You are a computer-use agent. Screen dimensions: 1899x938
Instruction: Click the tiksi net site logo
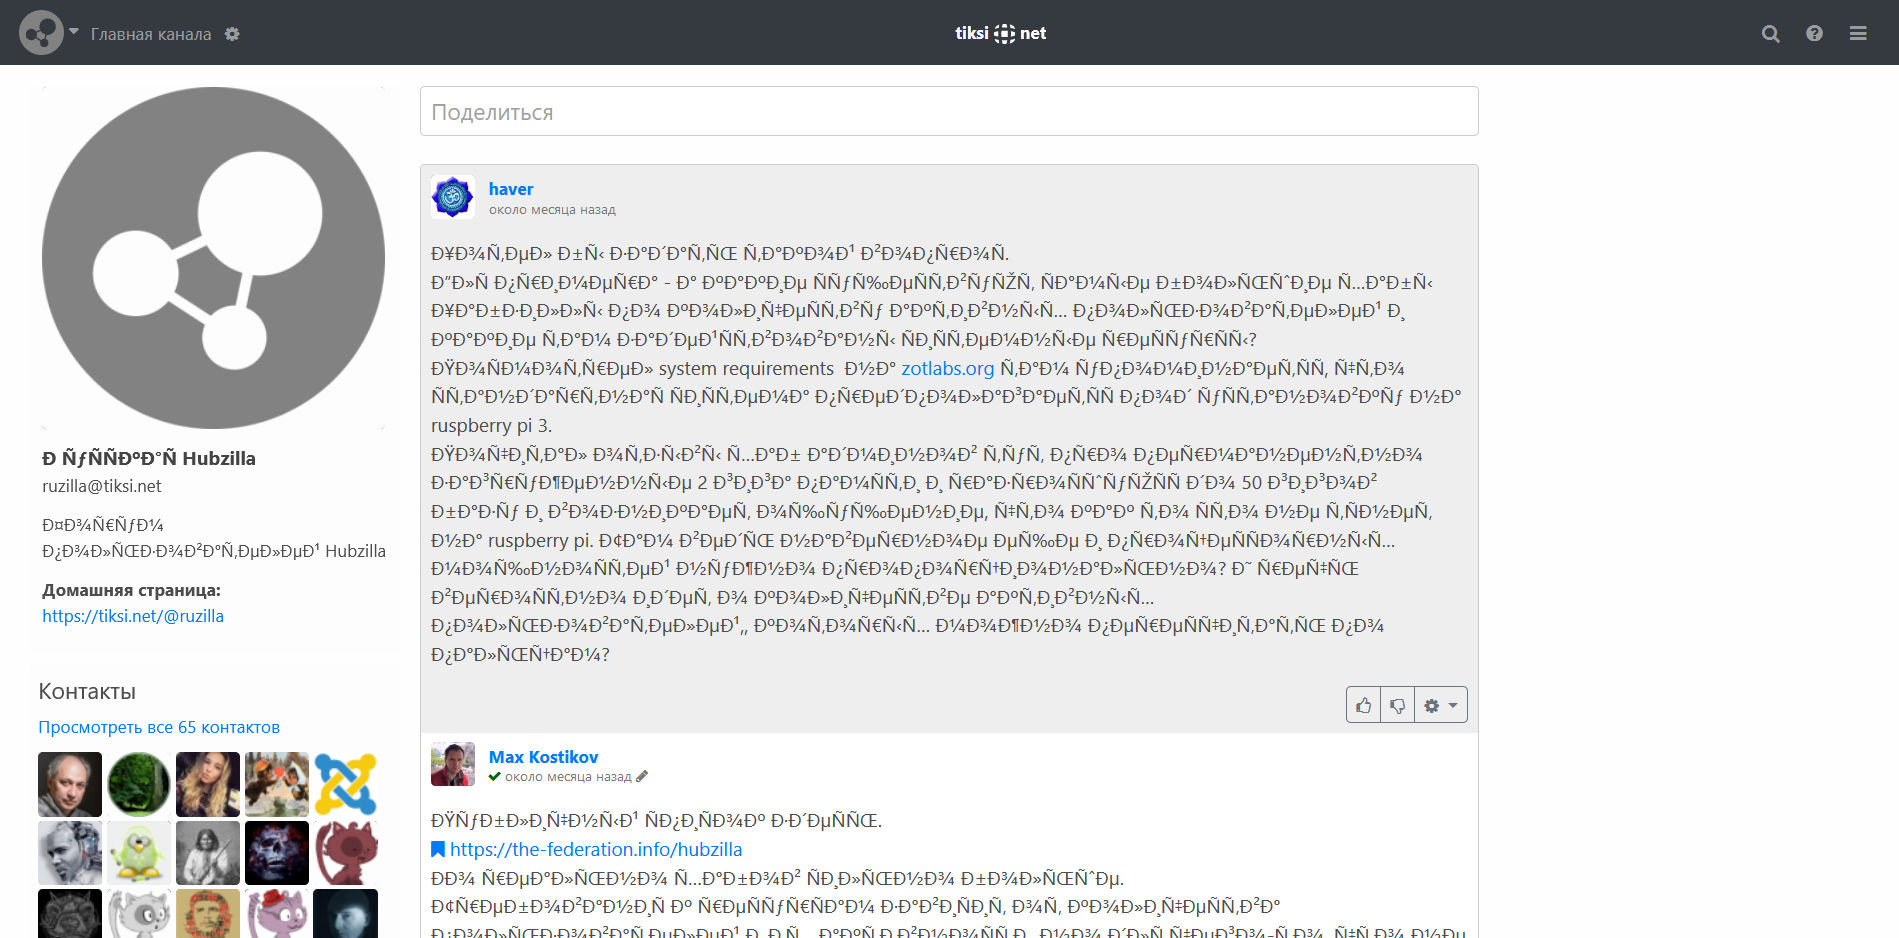pos(1000,33)
